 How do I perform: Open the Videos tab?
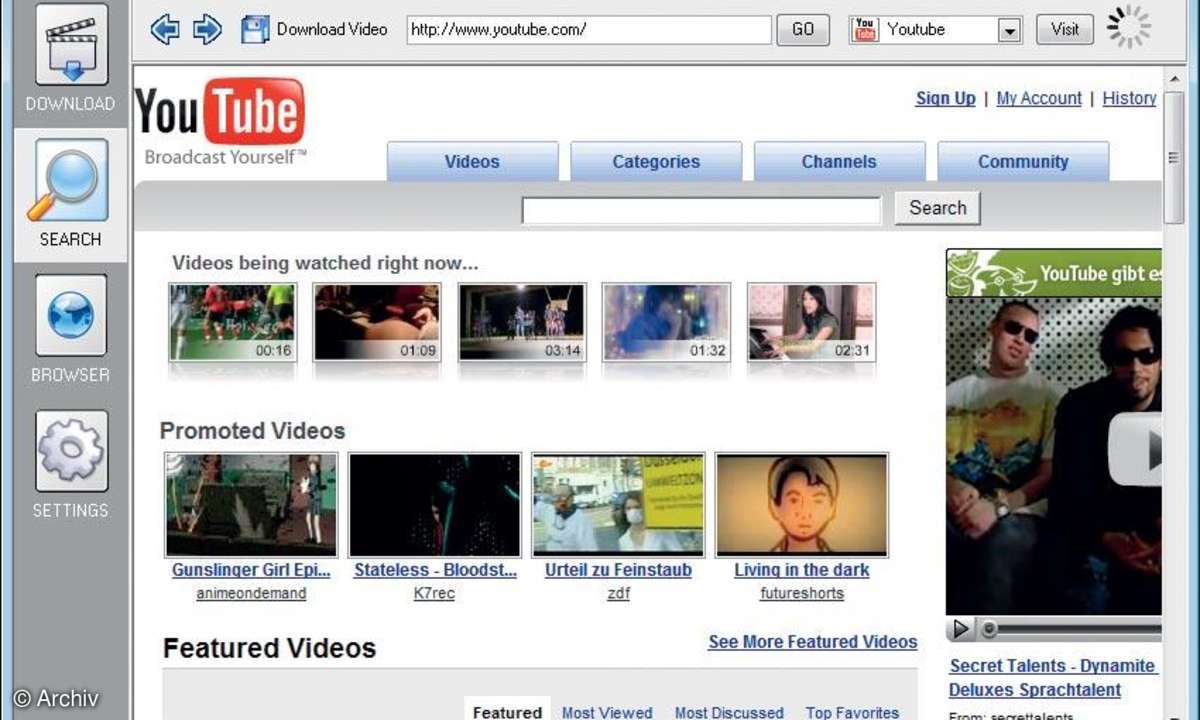coord(472,161)
